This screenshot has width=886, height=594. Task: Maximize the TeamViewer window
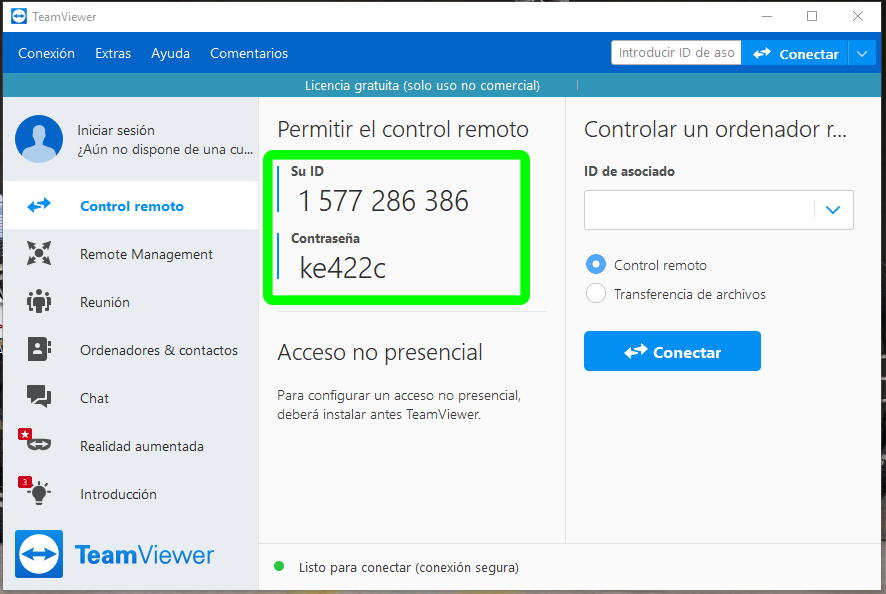(812, 16)
